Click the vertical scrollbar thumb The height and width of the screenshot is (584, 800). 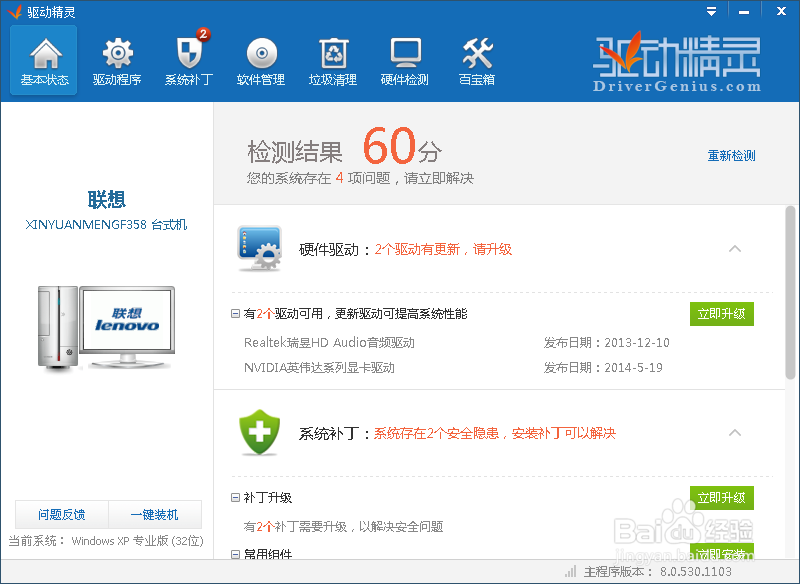click(790, 292)
